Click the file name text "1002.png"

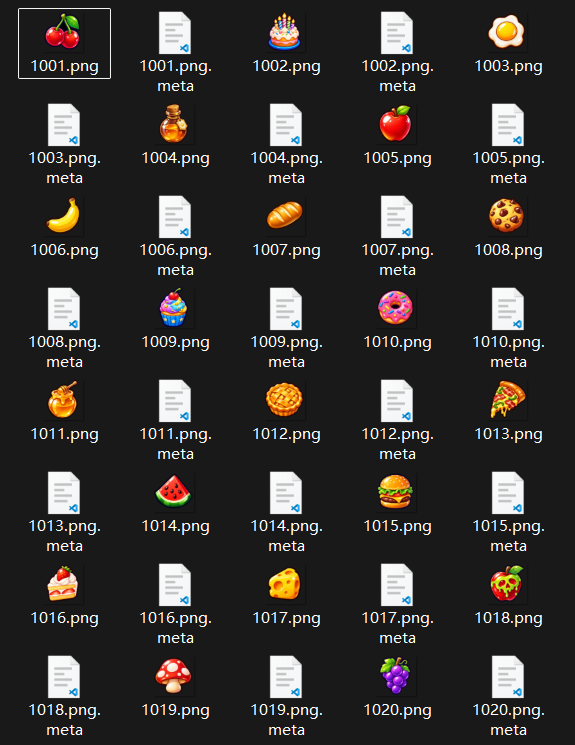pos(286,67)
